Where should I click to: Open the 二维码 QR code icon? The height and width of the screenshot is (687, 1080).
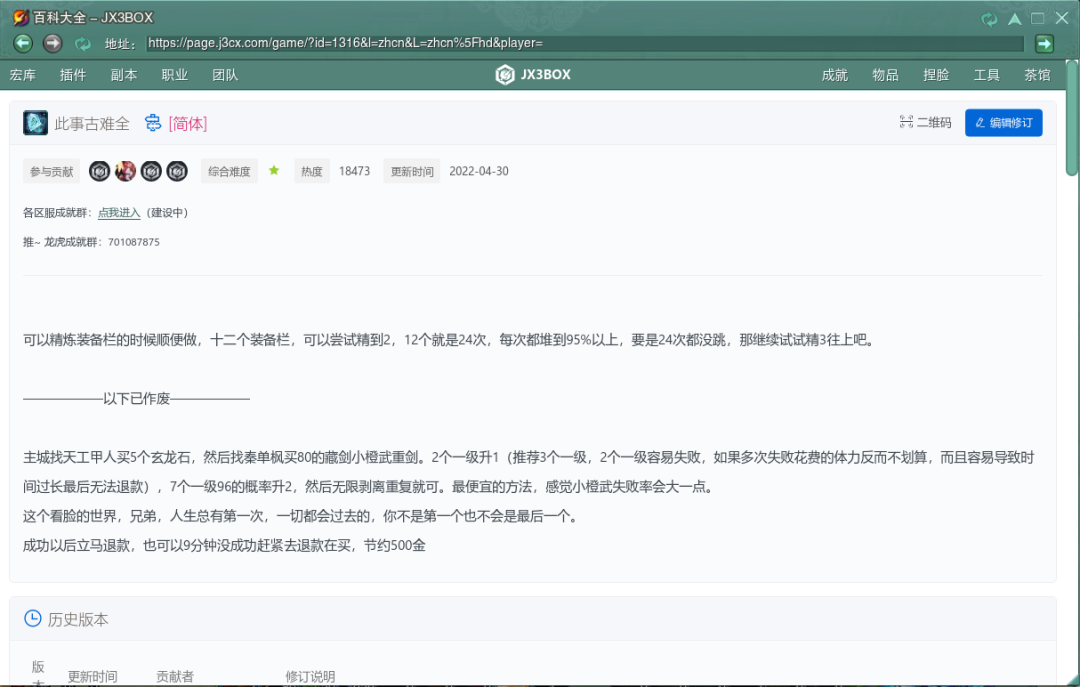(x=906, y=122)
